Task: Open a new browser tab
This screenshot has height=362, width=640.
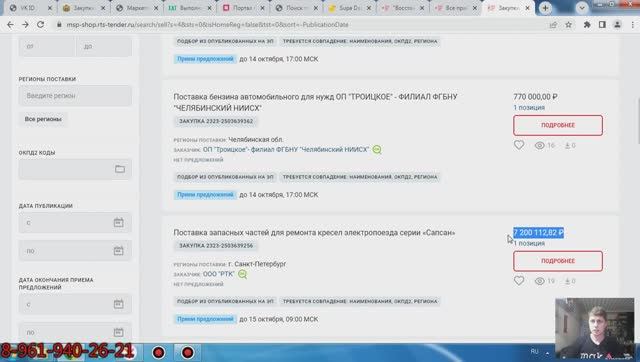Action: click(545, 8)
